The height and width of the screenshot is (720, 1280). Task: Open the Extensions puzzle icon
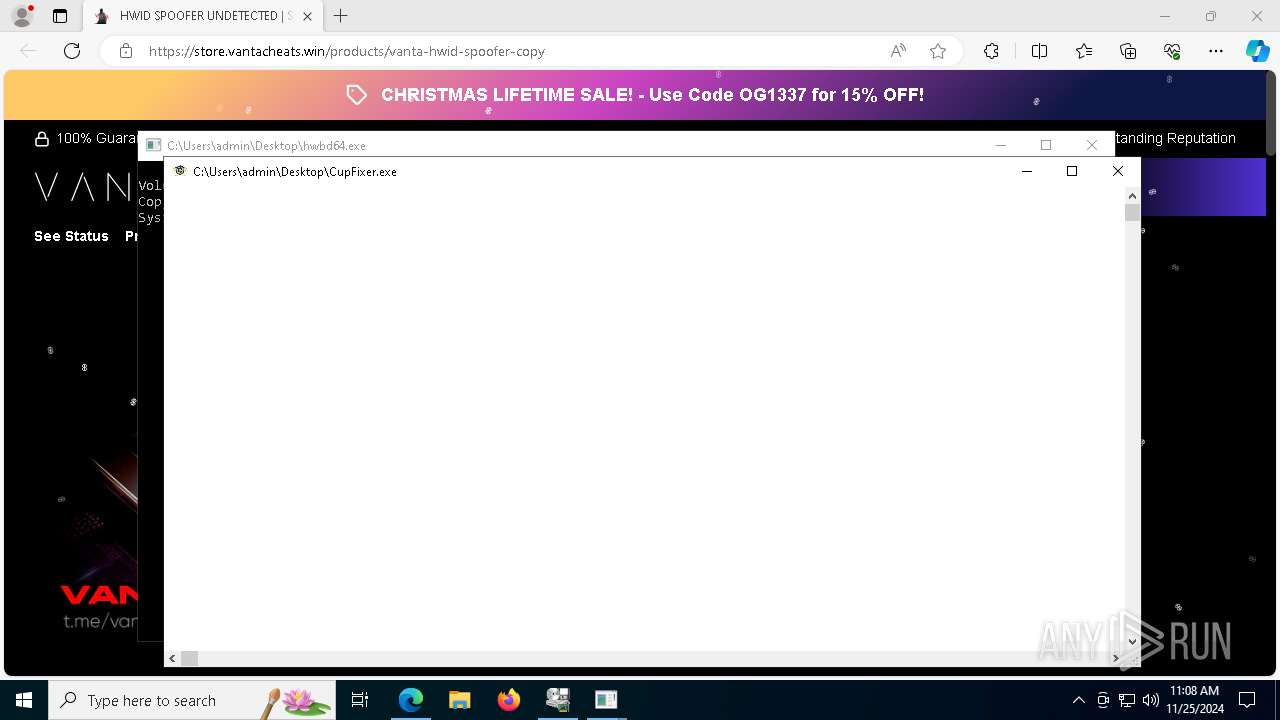991,51
